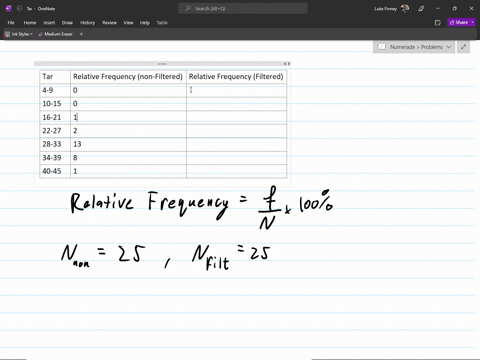Switch to the Review tab
The height and width of the screenshot is (360, 480).
click(110, 23)
